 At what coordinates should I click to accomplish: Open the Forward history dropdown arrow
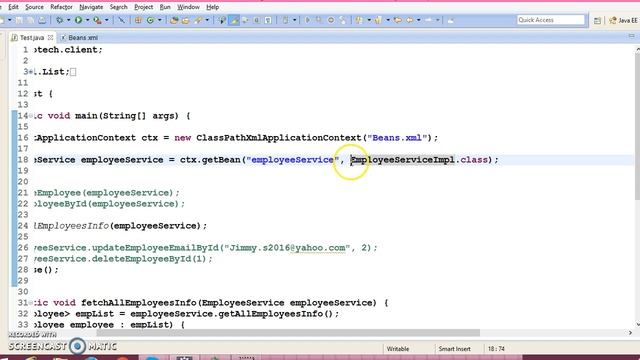pyautogui.click(x=438, y=20)
